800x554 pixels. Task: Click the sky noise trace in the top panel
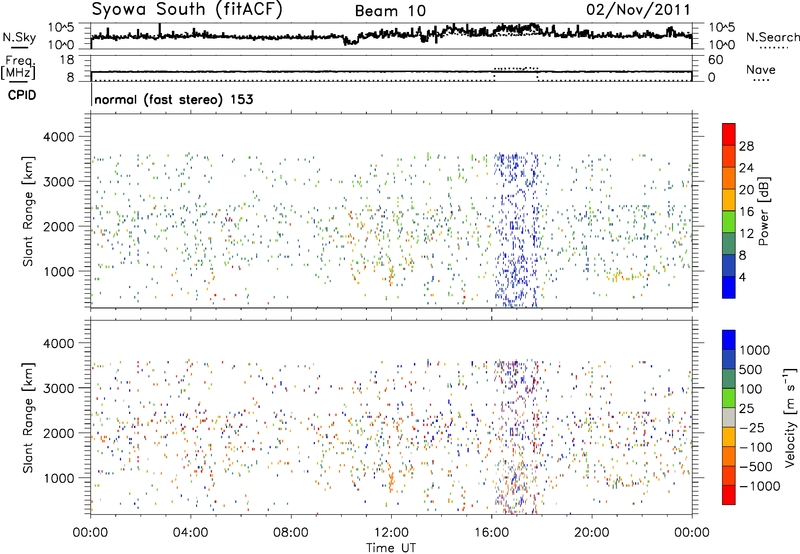pos(391,35)
